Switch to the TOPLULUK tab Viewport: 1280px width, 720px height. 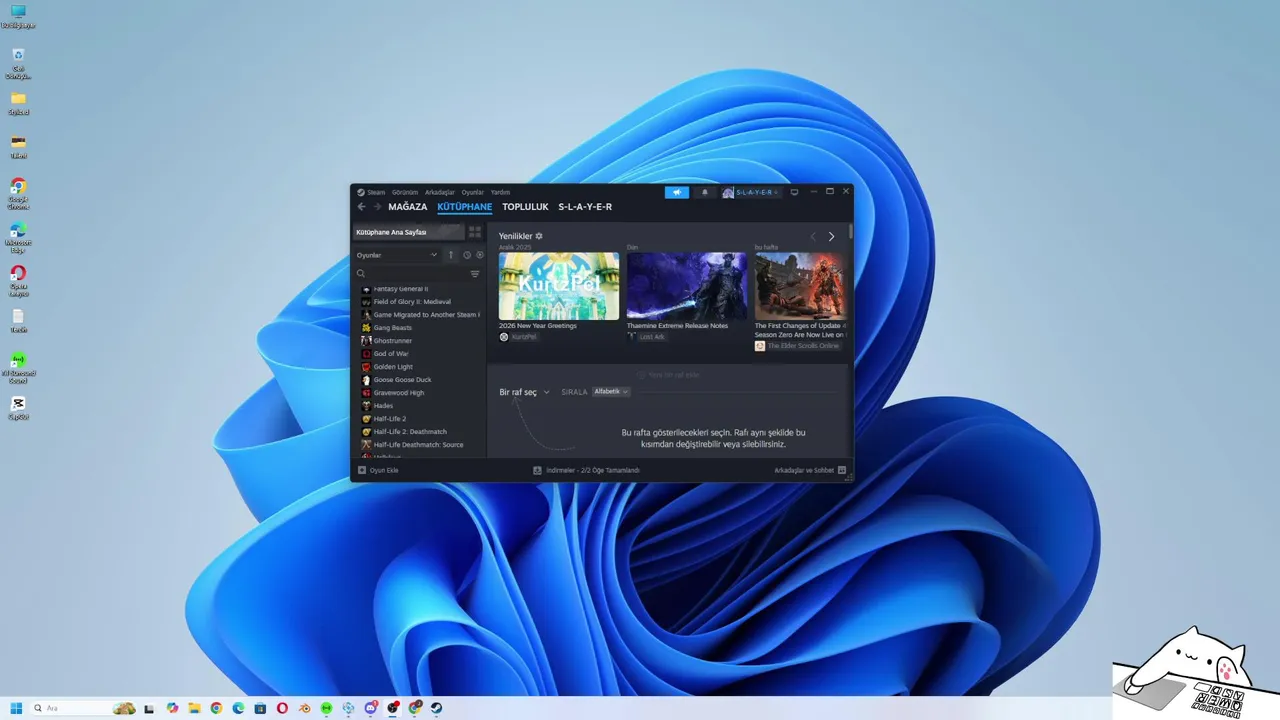click(525, 207)
